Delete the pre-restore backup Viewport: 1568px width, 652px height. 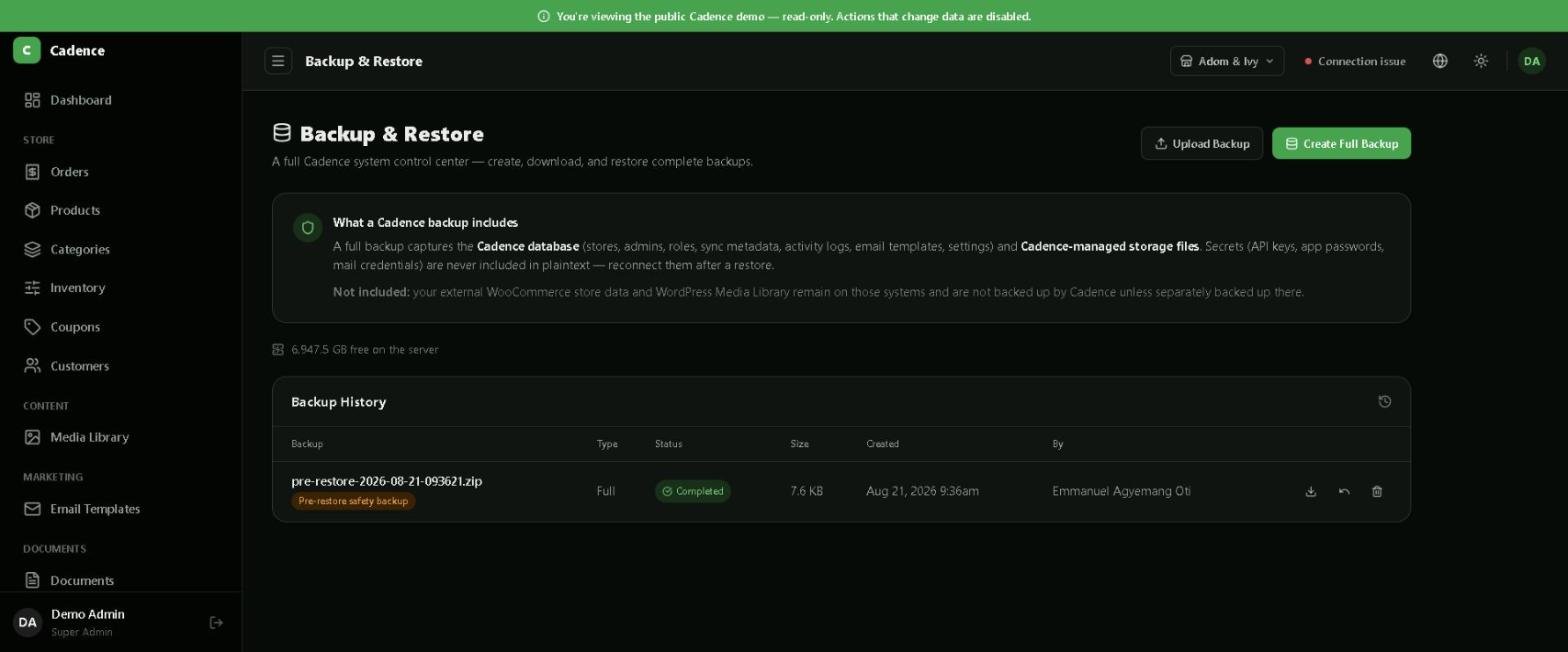tap(1377, 491)
